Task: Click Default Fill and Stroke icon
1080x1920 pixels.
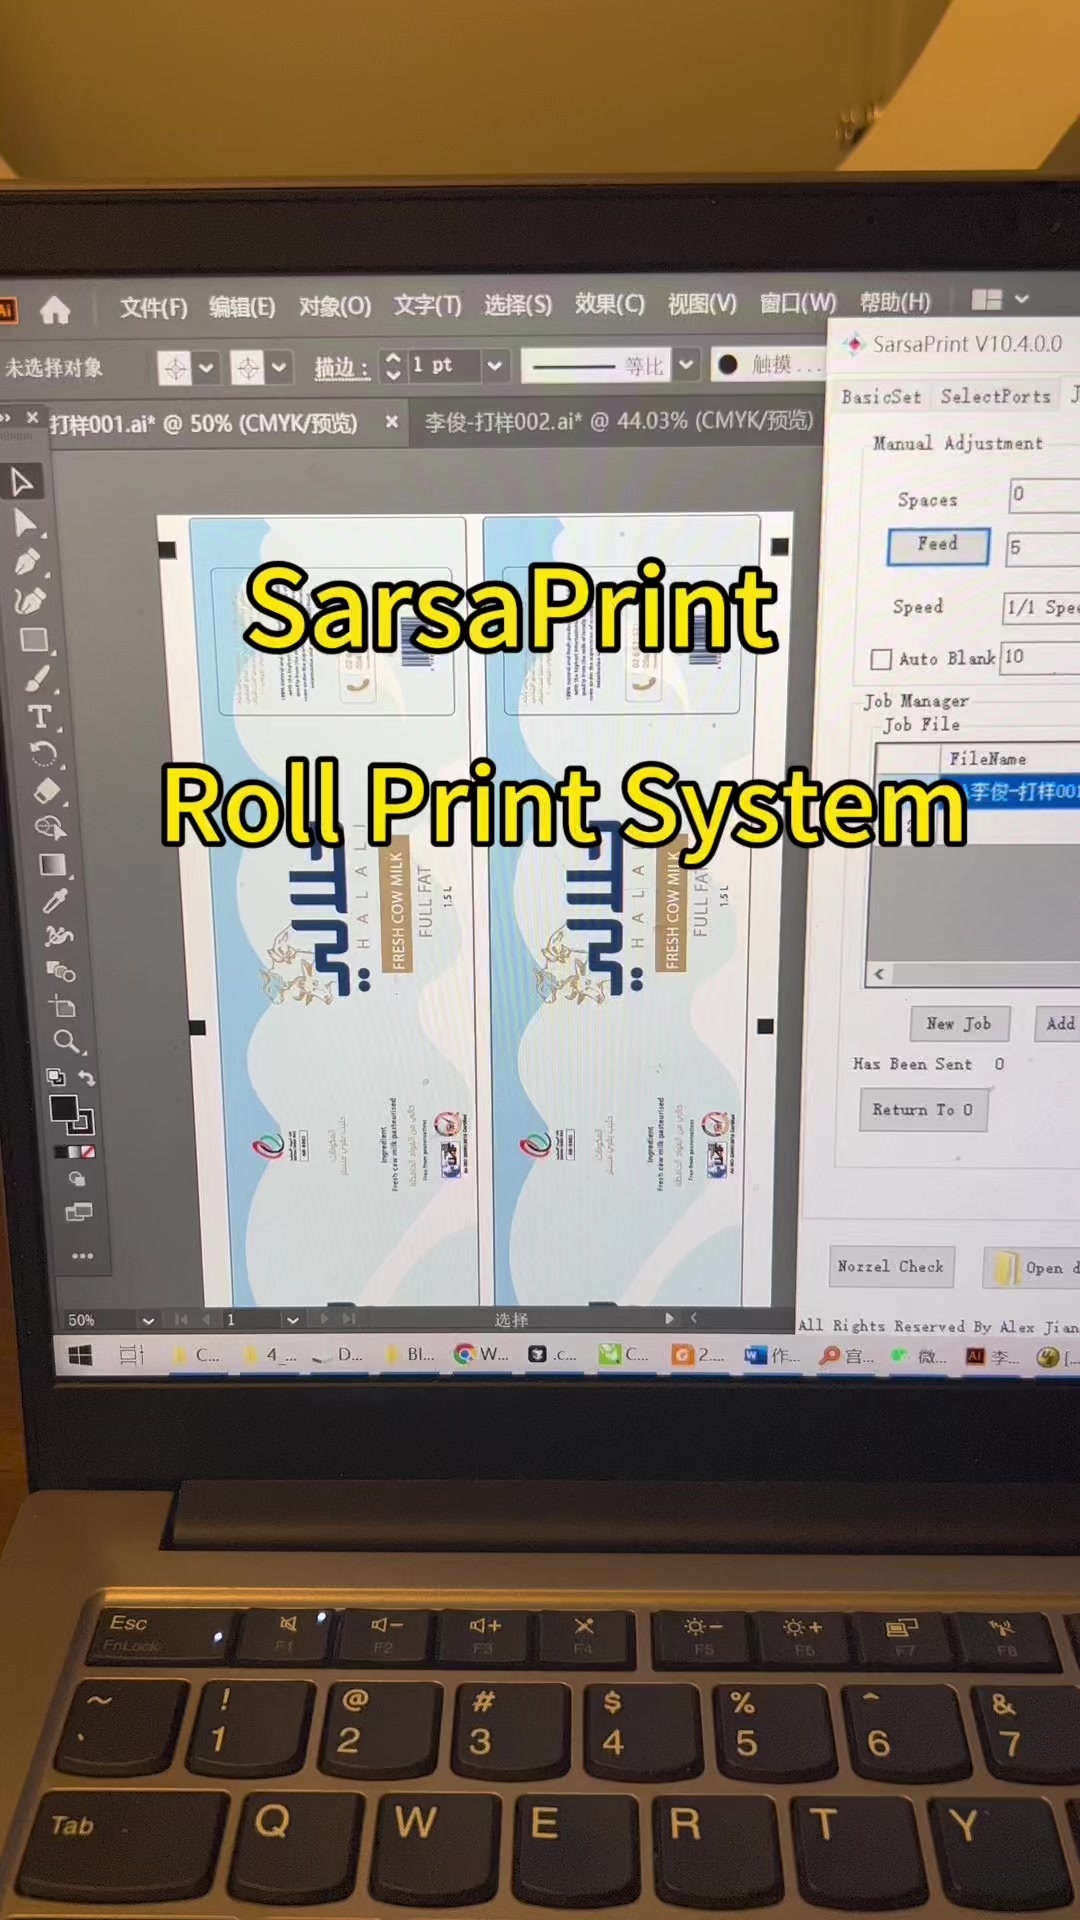Action: click(x=56, y=1077)
